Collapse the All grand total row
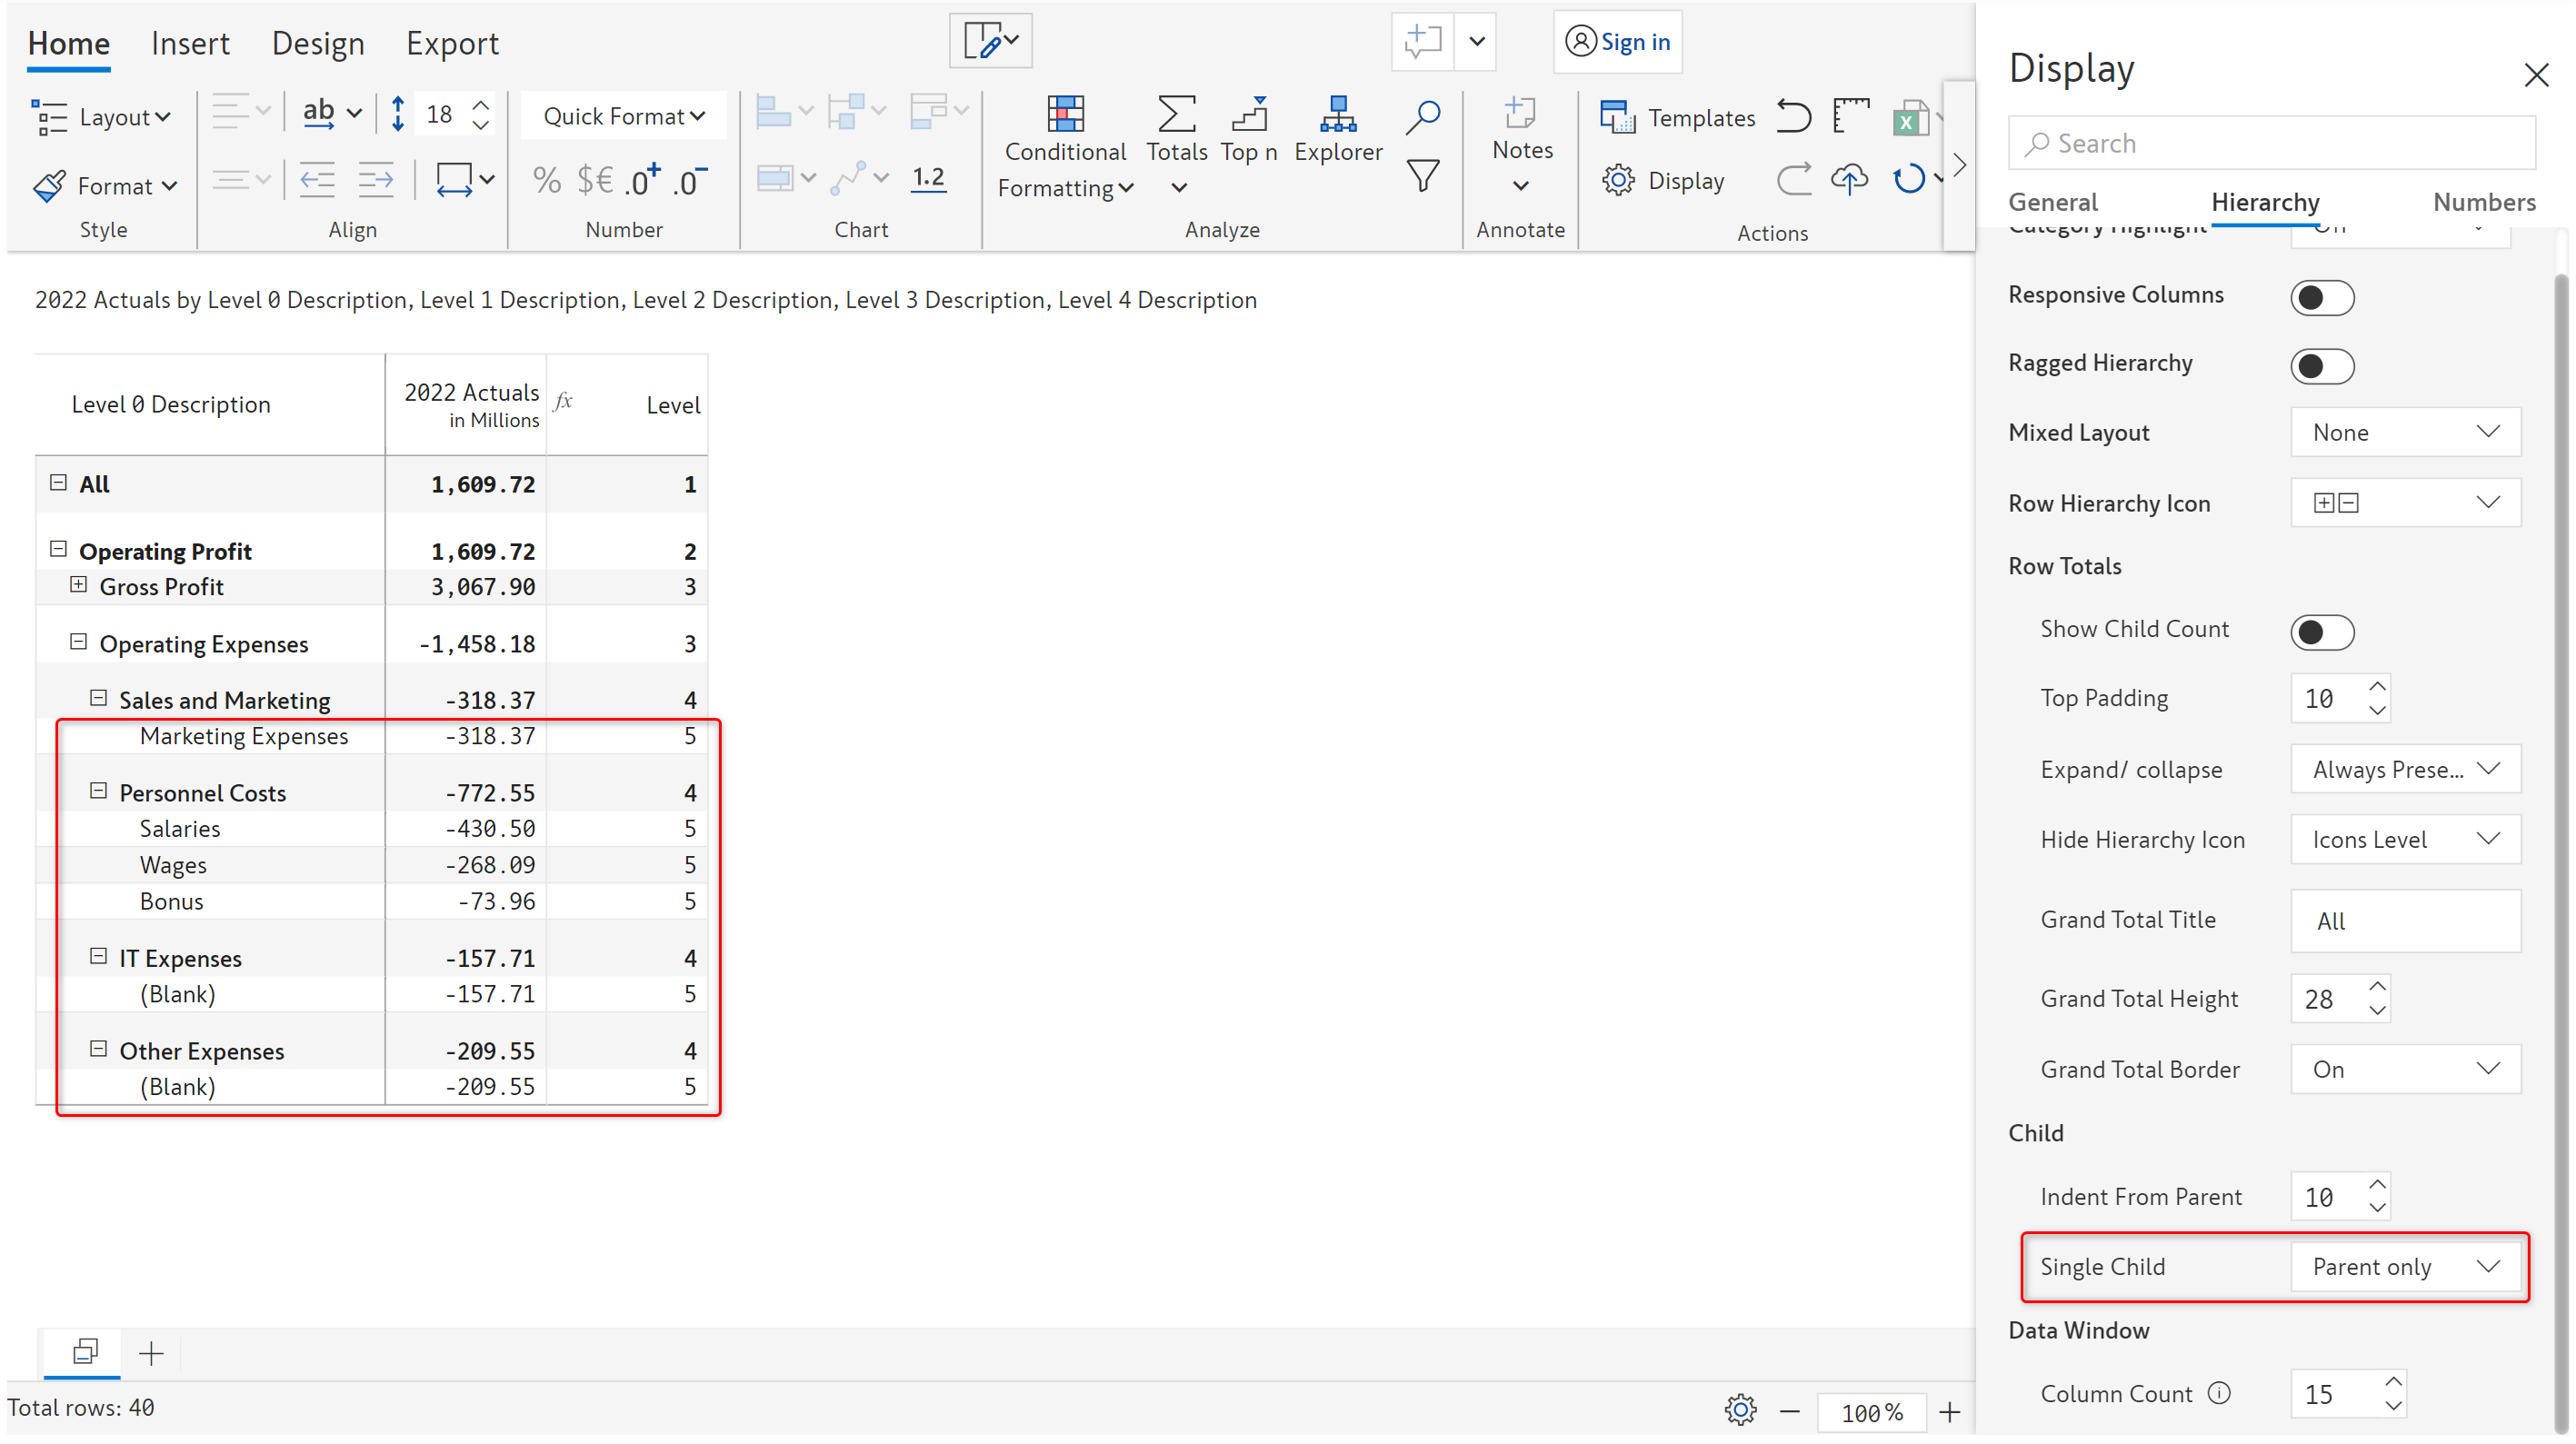The height and width of the screenshot is (1444, 2576). [x=58, y=483]
